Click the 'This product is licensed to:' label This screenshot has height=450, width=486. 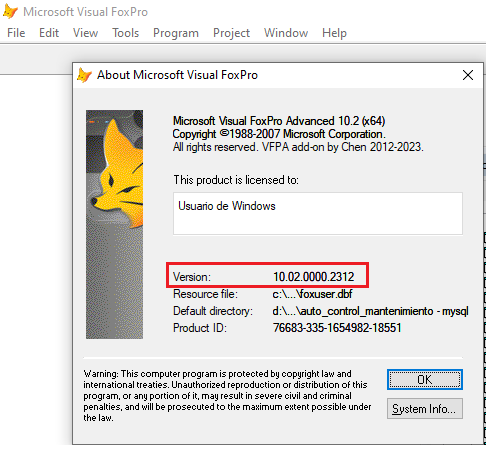tap(236, 180)
